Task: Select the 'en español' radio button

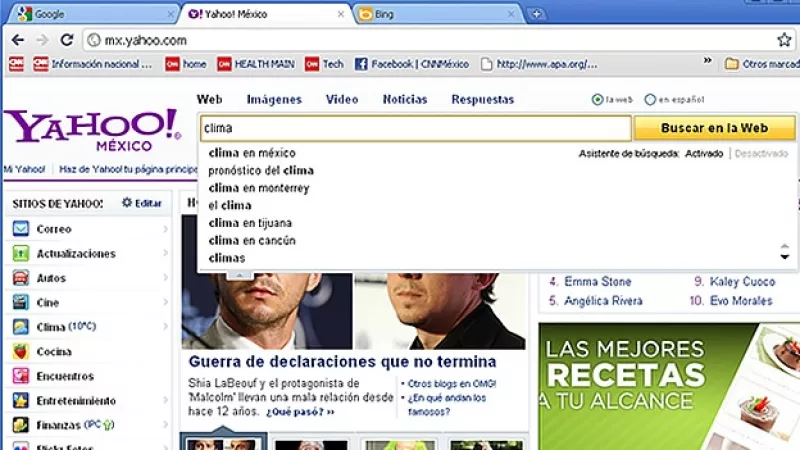Action: tap(650, 99)
